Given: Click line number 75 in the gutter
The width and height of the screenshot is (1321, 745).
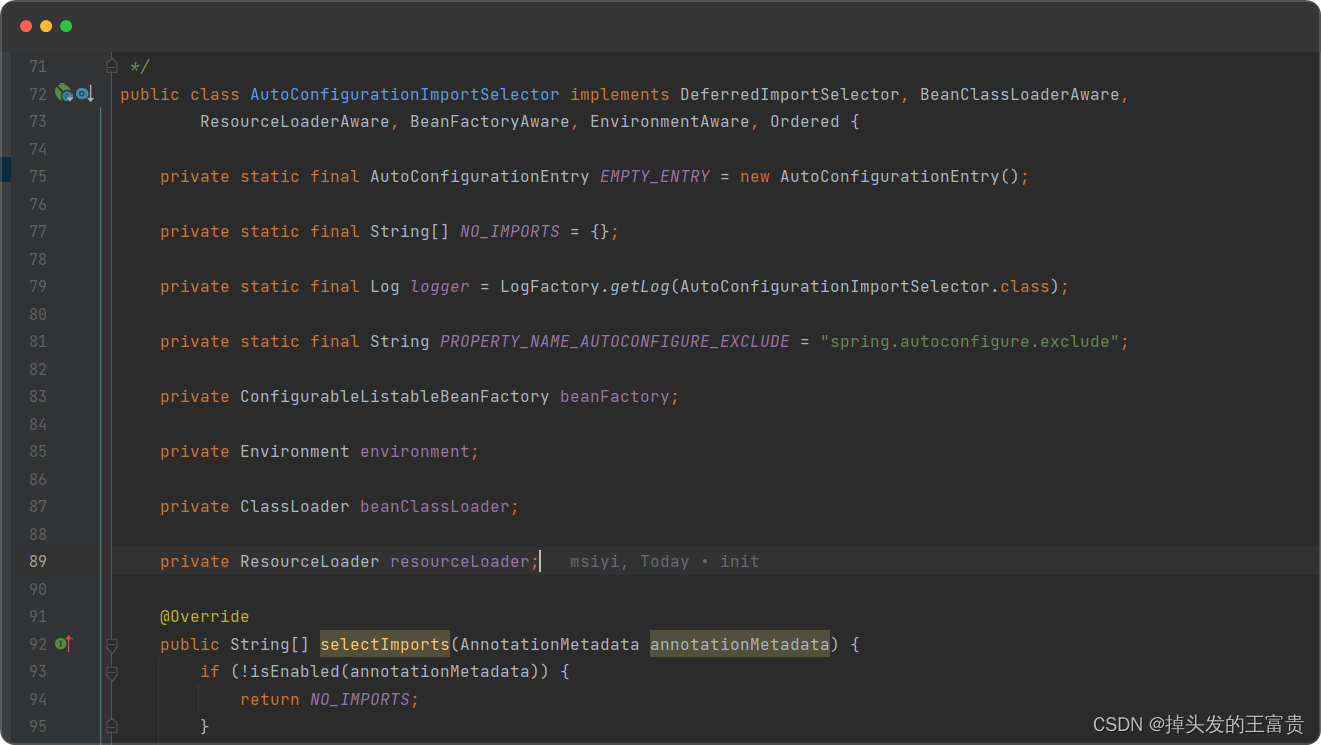Looking at the screenshot, I should click(38, 176).
